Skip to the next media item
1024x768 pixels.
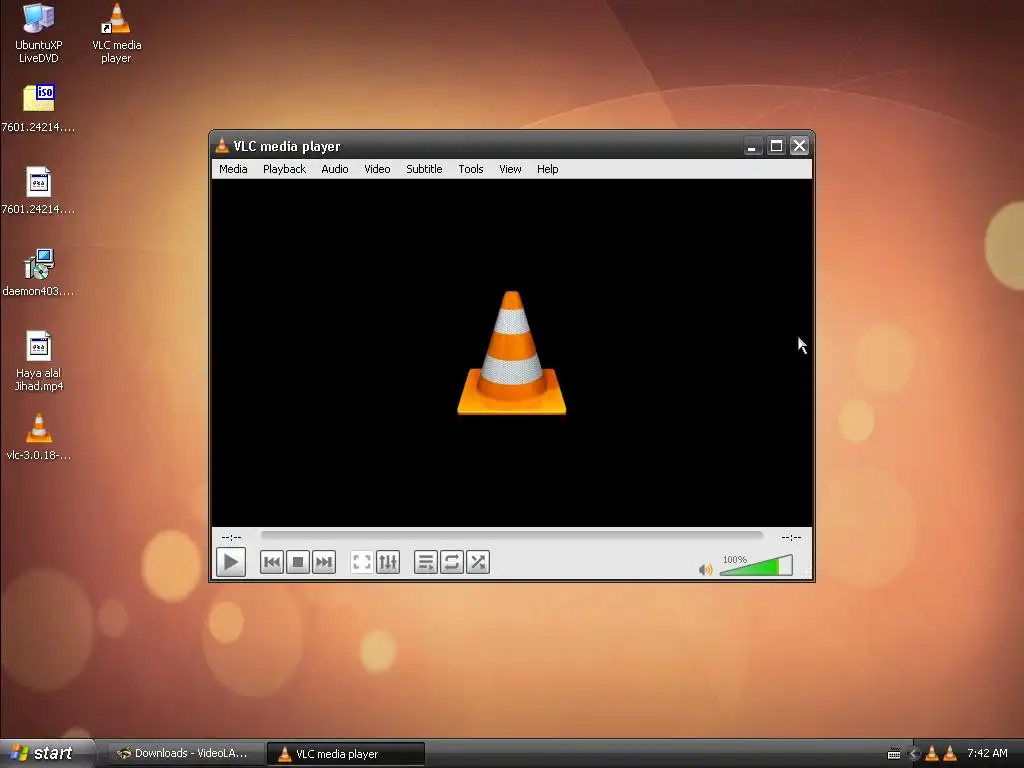point(324,562)
